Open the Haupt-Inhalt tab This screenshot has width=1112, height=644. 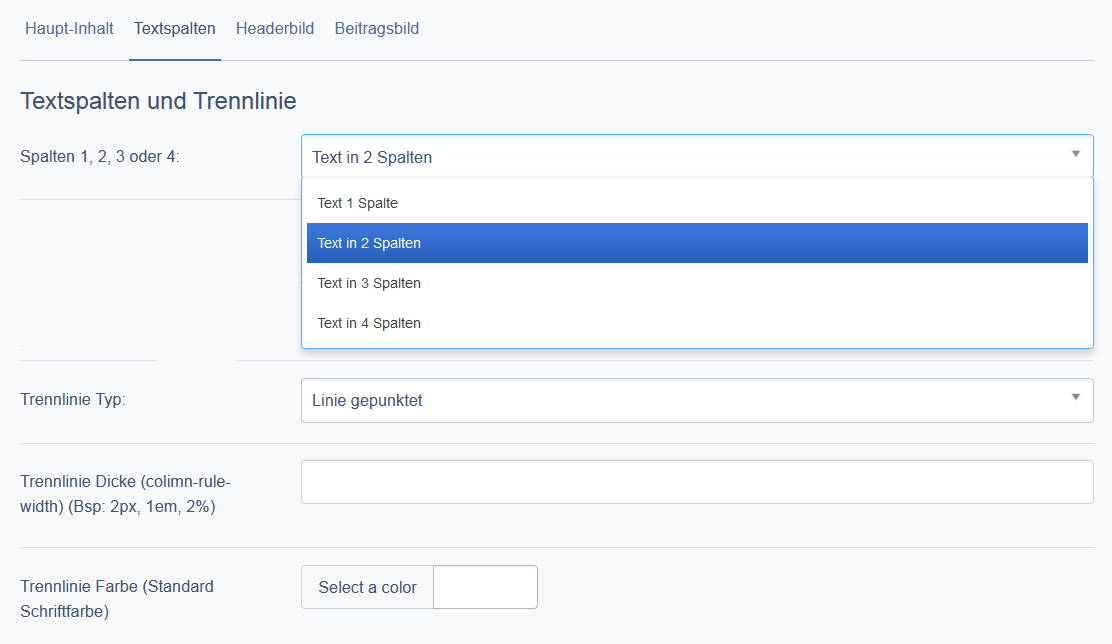[69, 28]
